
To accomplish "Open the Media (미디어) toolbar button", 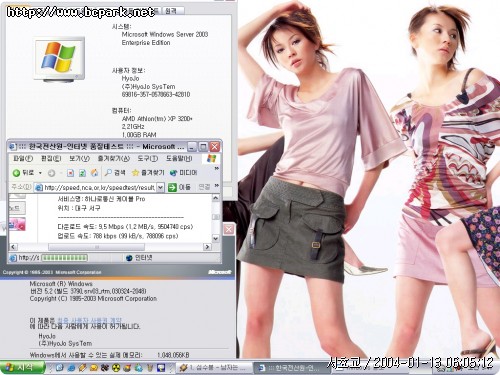I will [183, 173].
